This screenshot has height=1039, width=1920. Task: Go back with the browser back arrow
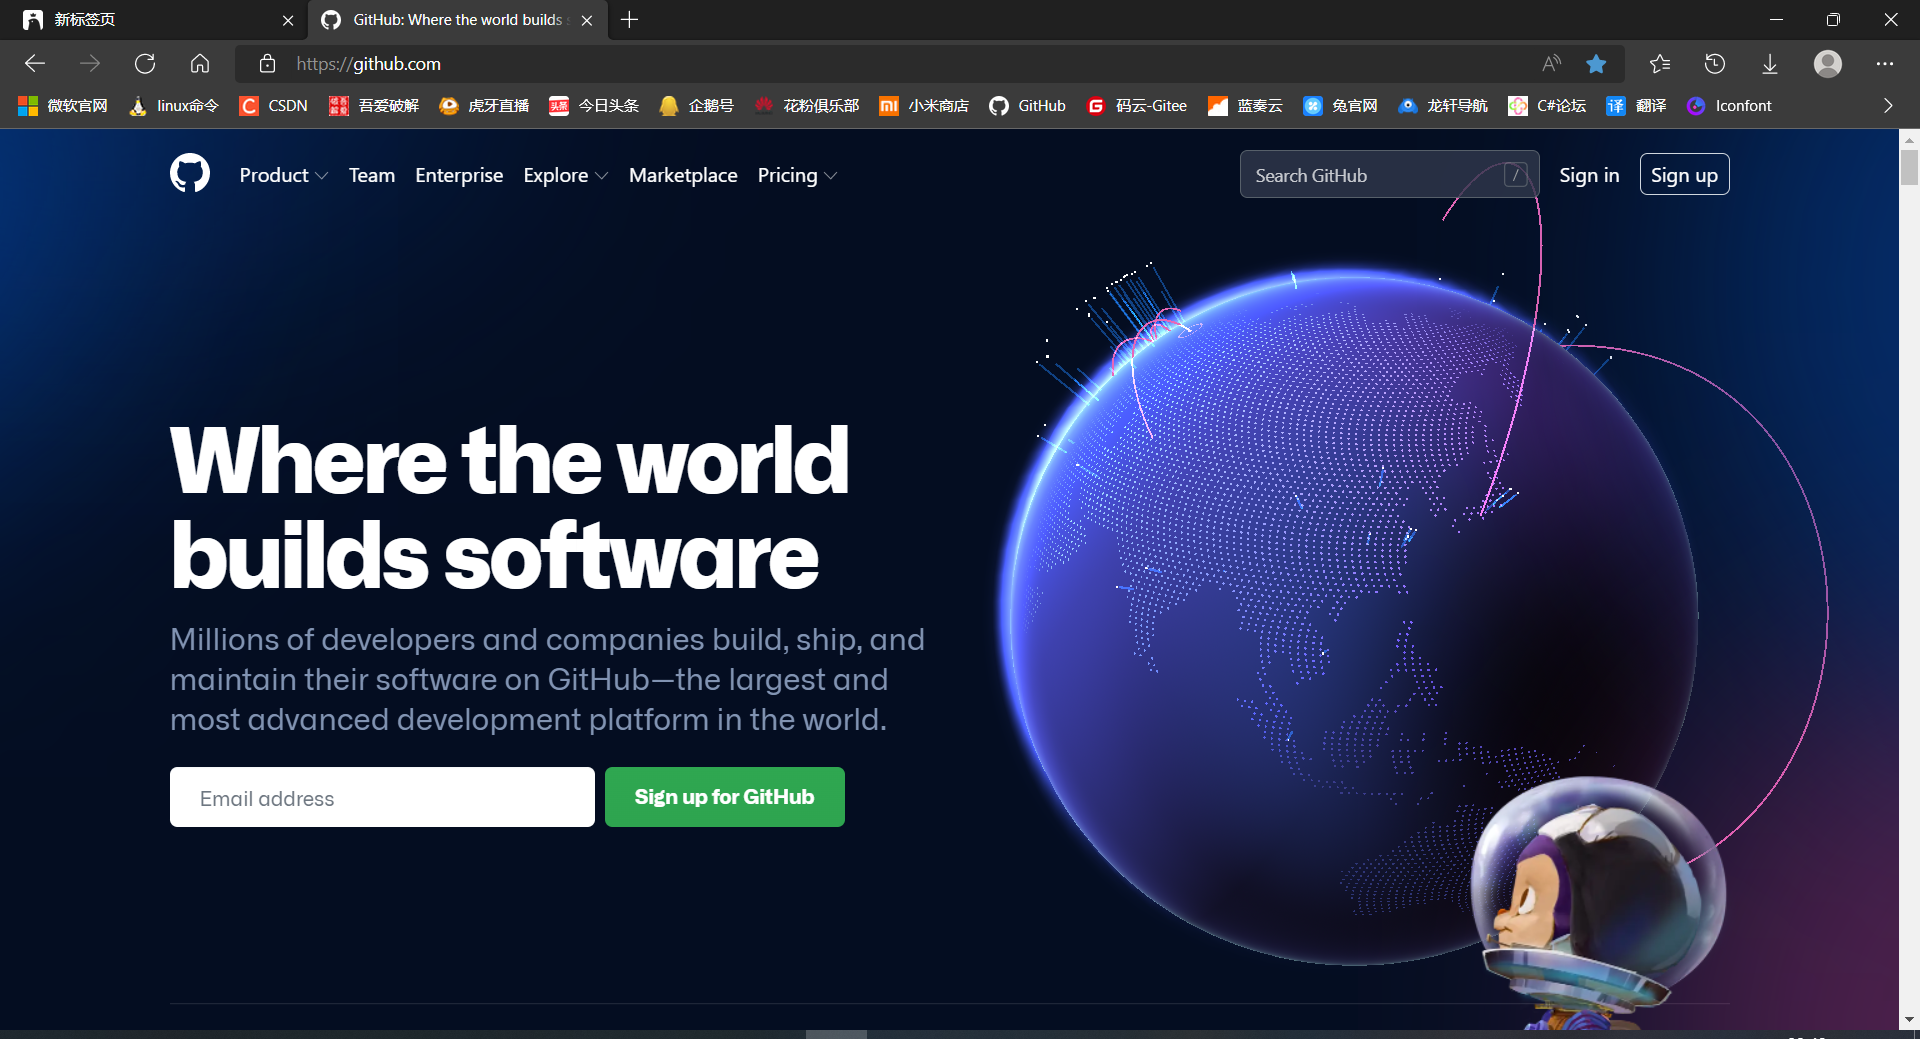tap(35, 64)
